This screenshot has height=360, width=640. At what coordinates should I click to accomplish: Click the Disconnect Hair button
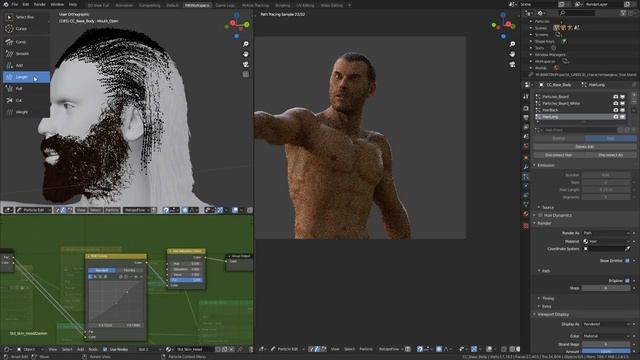tap(559, 155)
